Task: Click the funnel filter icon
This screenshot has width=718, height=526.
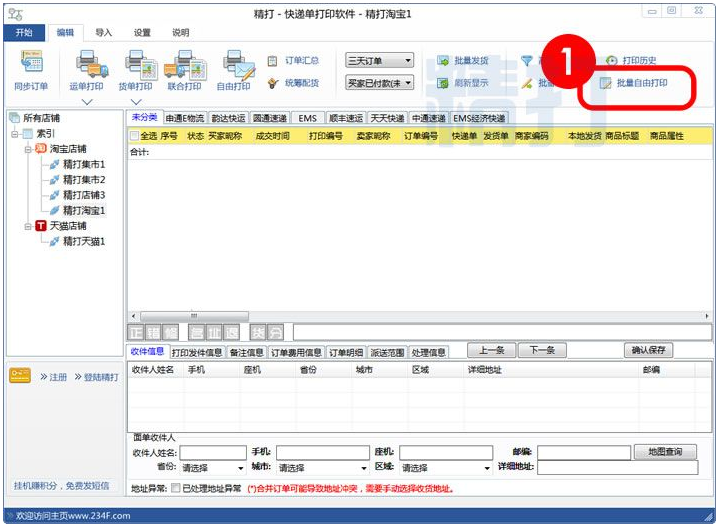Action: 527,60
